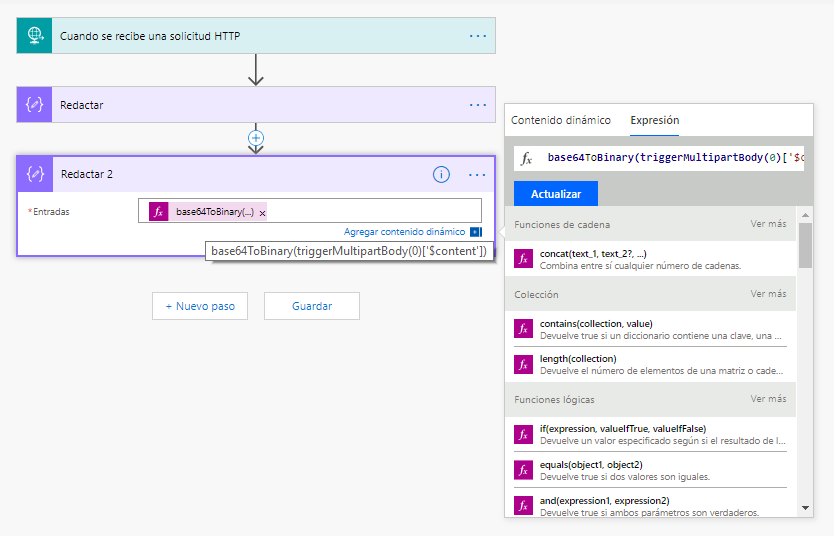Screen dimensions: 834x536
Task: Open the HTTP trigger ellipsis menu
Action: [x=478, y=36]
